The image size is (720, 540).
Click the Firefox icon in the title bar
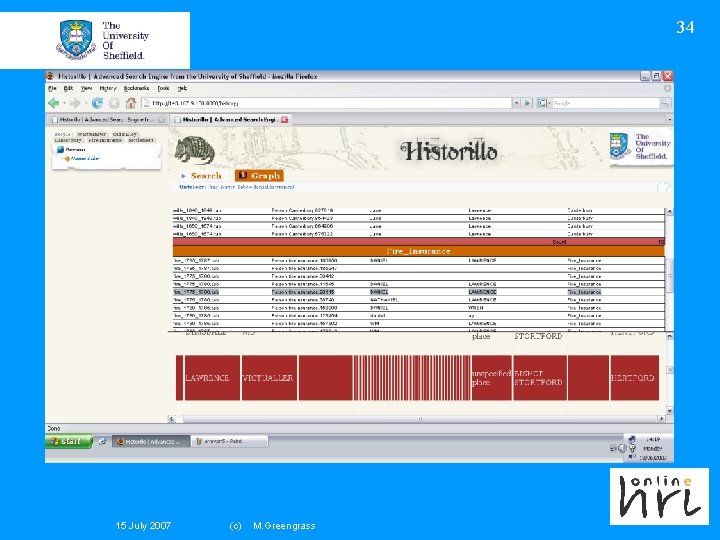(x=51, y=76)
